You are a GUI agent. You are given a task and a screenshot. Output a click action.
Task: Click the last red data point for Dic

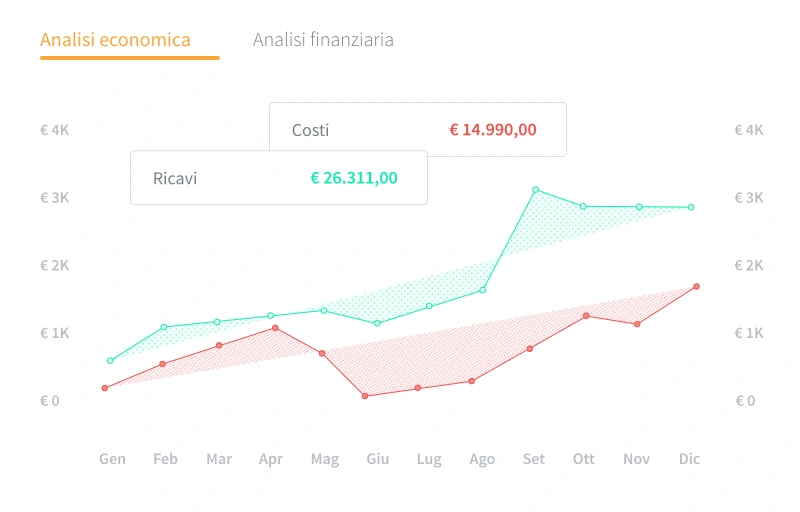(x=697, y=286)
